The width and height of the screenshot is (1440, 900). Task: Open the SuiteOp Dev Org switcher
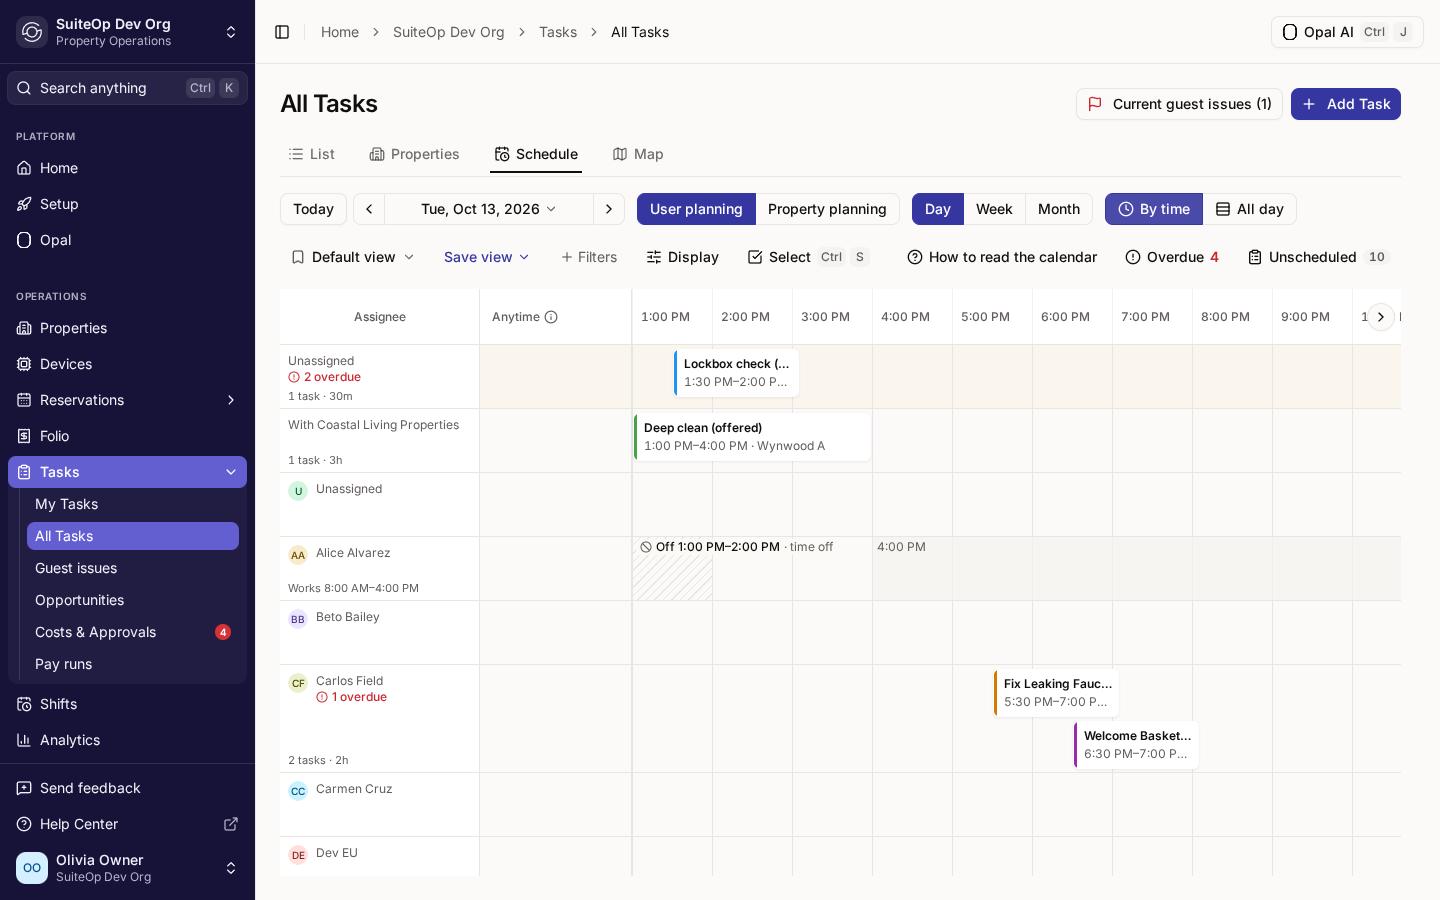tap(127, 32)
